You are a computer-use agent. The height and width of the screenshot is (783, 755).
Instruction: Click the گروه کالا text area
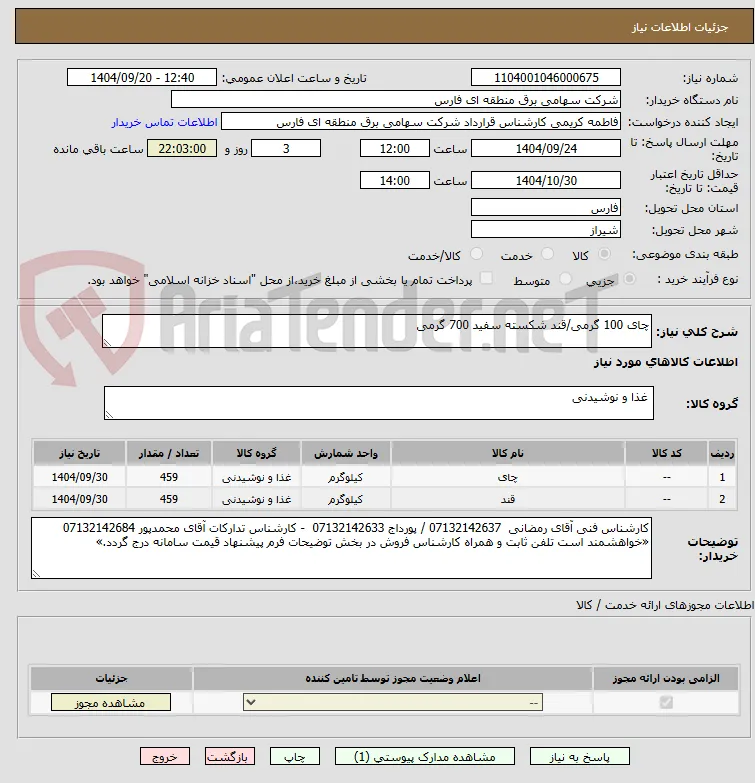[378, 402]
